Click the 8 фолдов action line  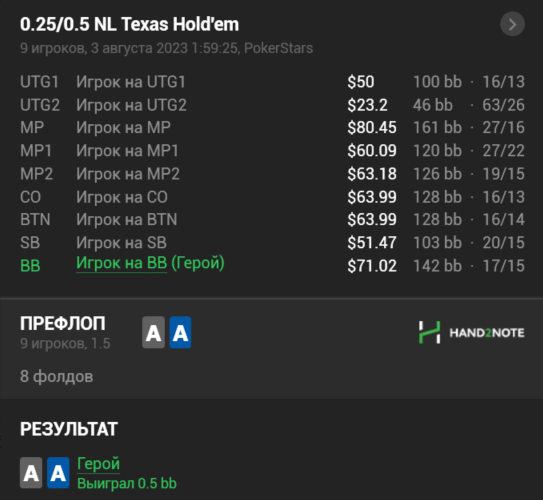pos(56,376)
